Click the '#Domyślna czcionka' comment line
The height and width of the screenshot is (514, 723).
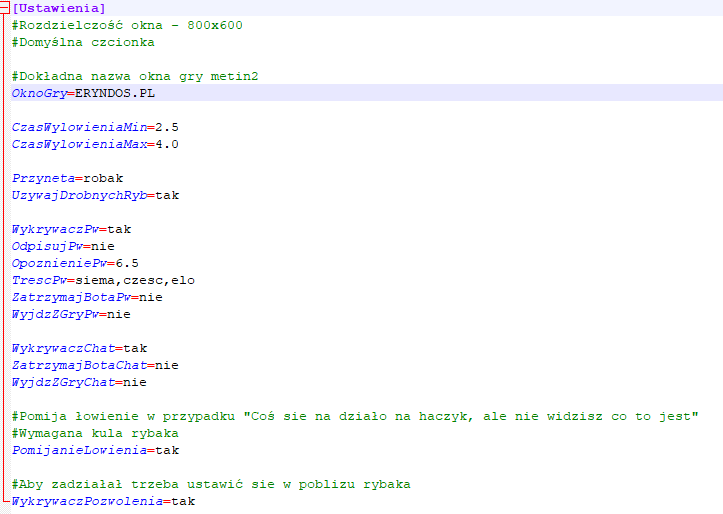[83, 42]
